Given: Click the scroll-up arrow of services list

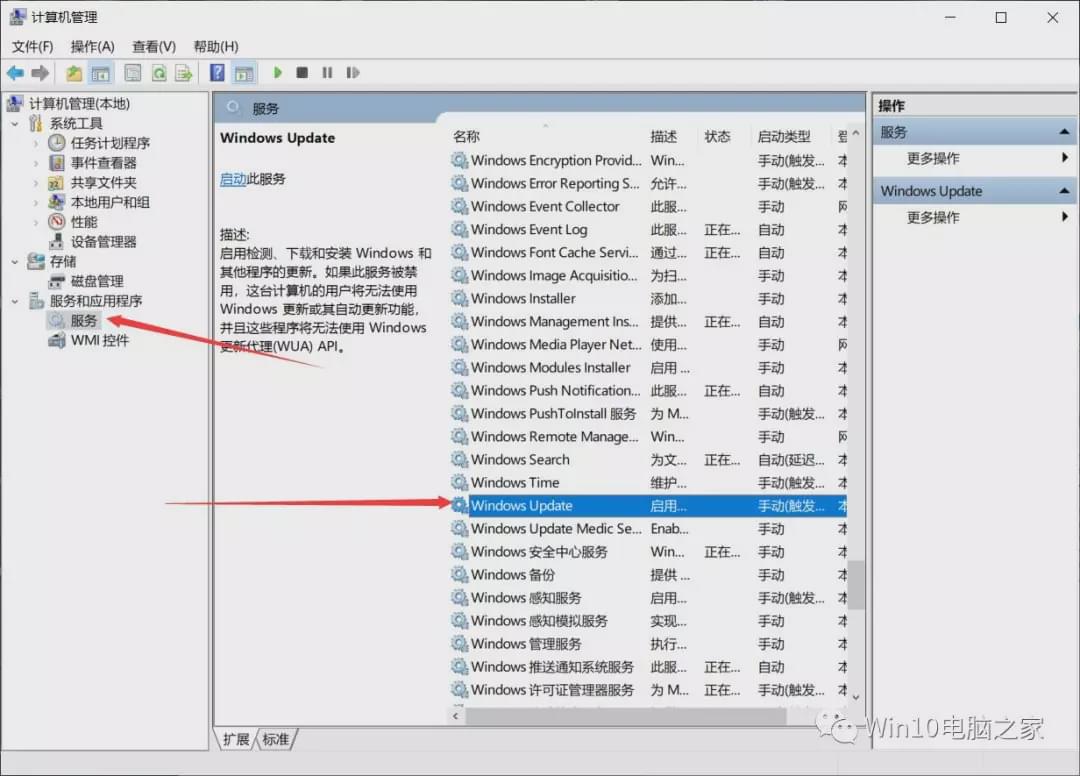Looking at the screenshot, I should [855, 133].
